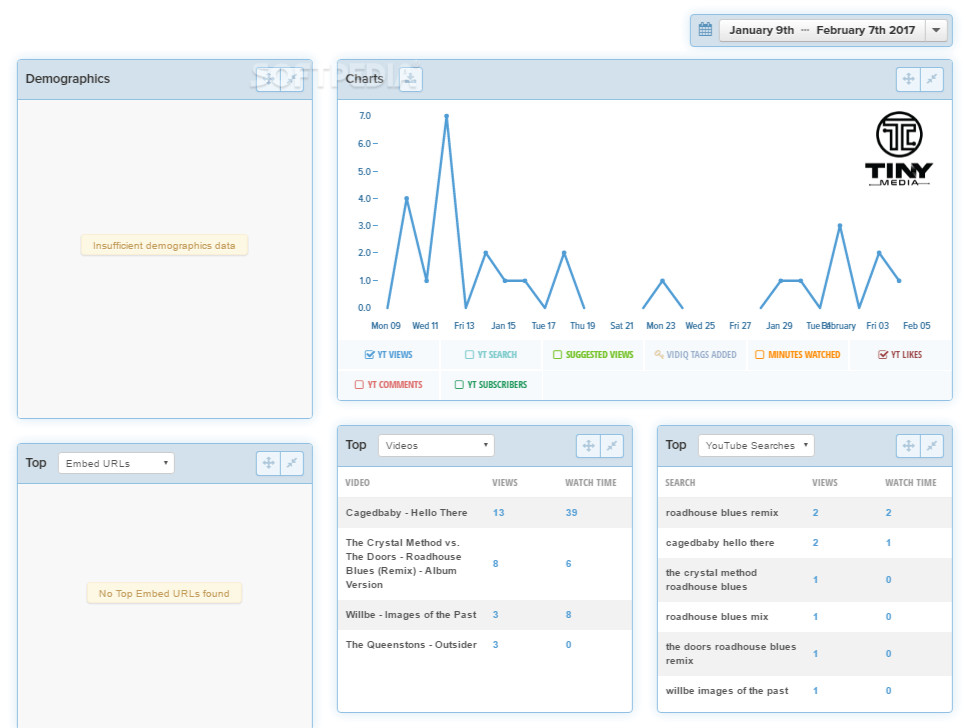Screen dimensions: 972x728
Task: Open the YouTube Searches dropdown
Action: coord(756,446)
